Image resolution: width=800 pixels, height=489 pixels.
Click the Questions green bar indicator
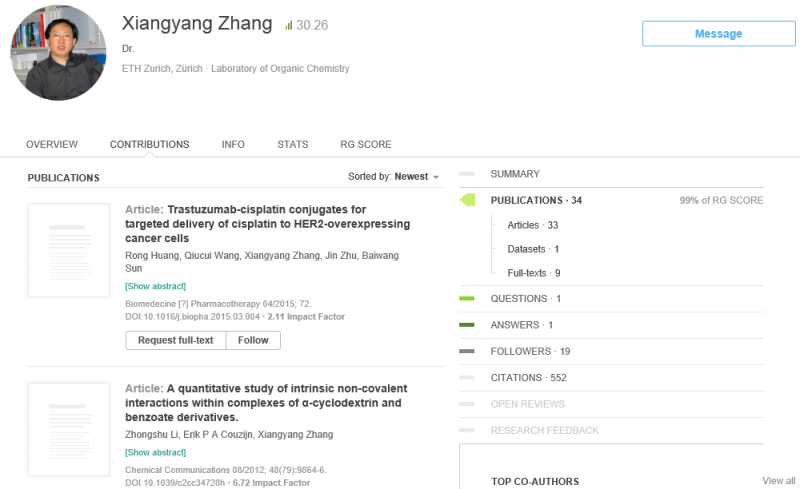[466, 299]
